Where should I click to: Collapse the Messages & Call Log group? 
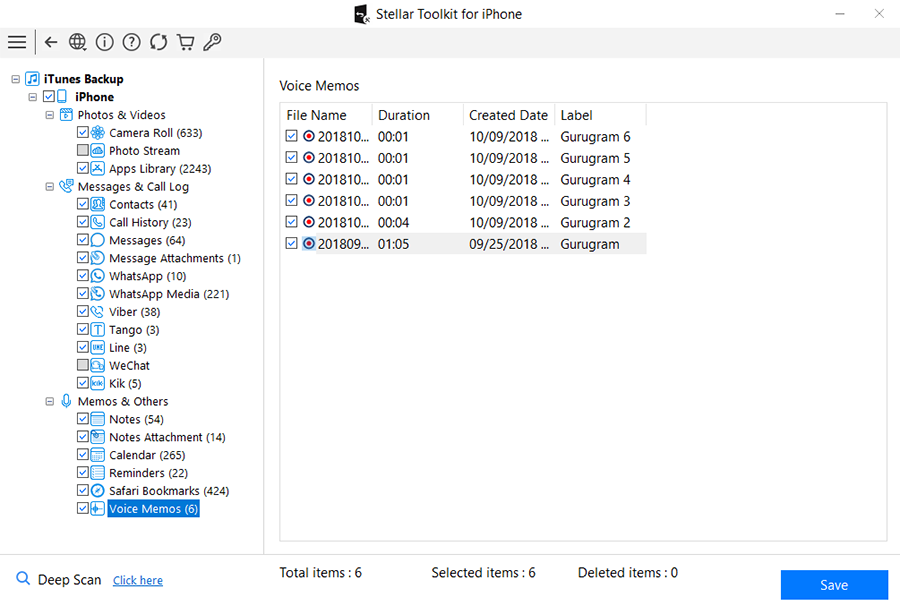coord(50,186)
